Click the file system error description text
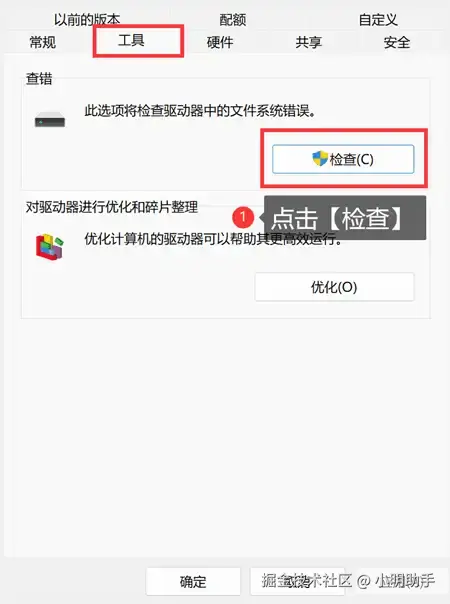This screenshot has width=450, height=604. tap(200, 111)
